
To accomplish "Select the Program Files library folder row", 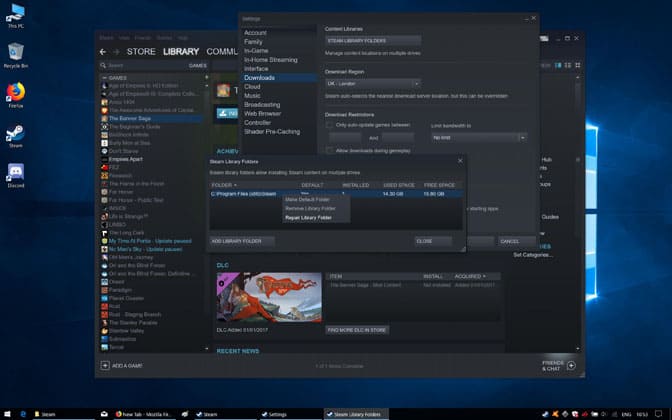I will point(336,194).
